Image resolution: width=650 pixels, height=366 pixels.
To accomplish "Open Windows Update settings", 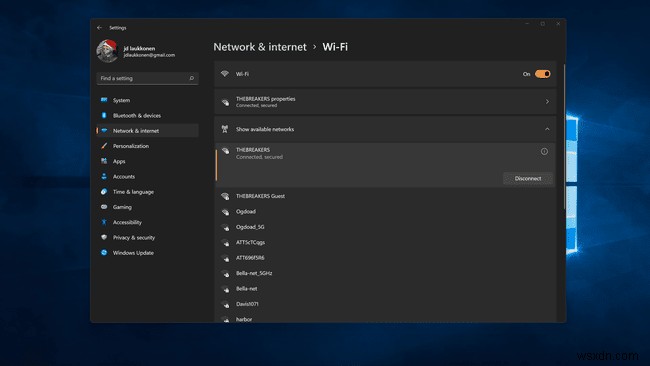I will click(x=148, y=253).
